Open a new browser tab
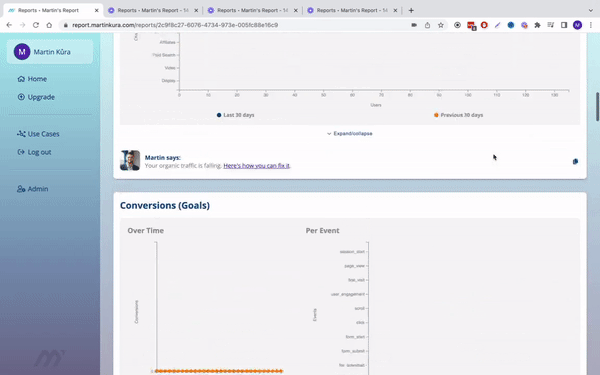 click(x=411, y=10)
